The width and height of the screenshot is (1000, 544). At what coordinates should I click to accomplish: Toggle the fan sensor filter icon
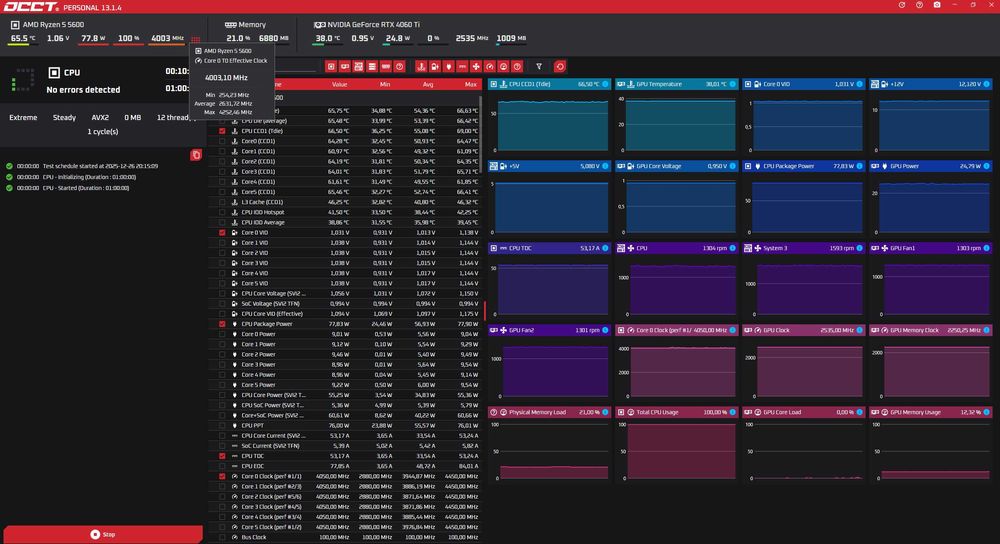476,66
